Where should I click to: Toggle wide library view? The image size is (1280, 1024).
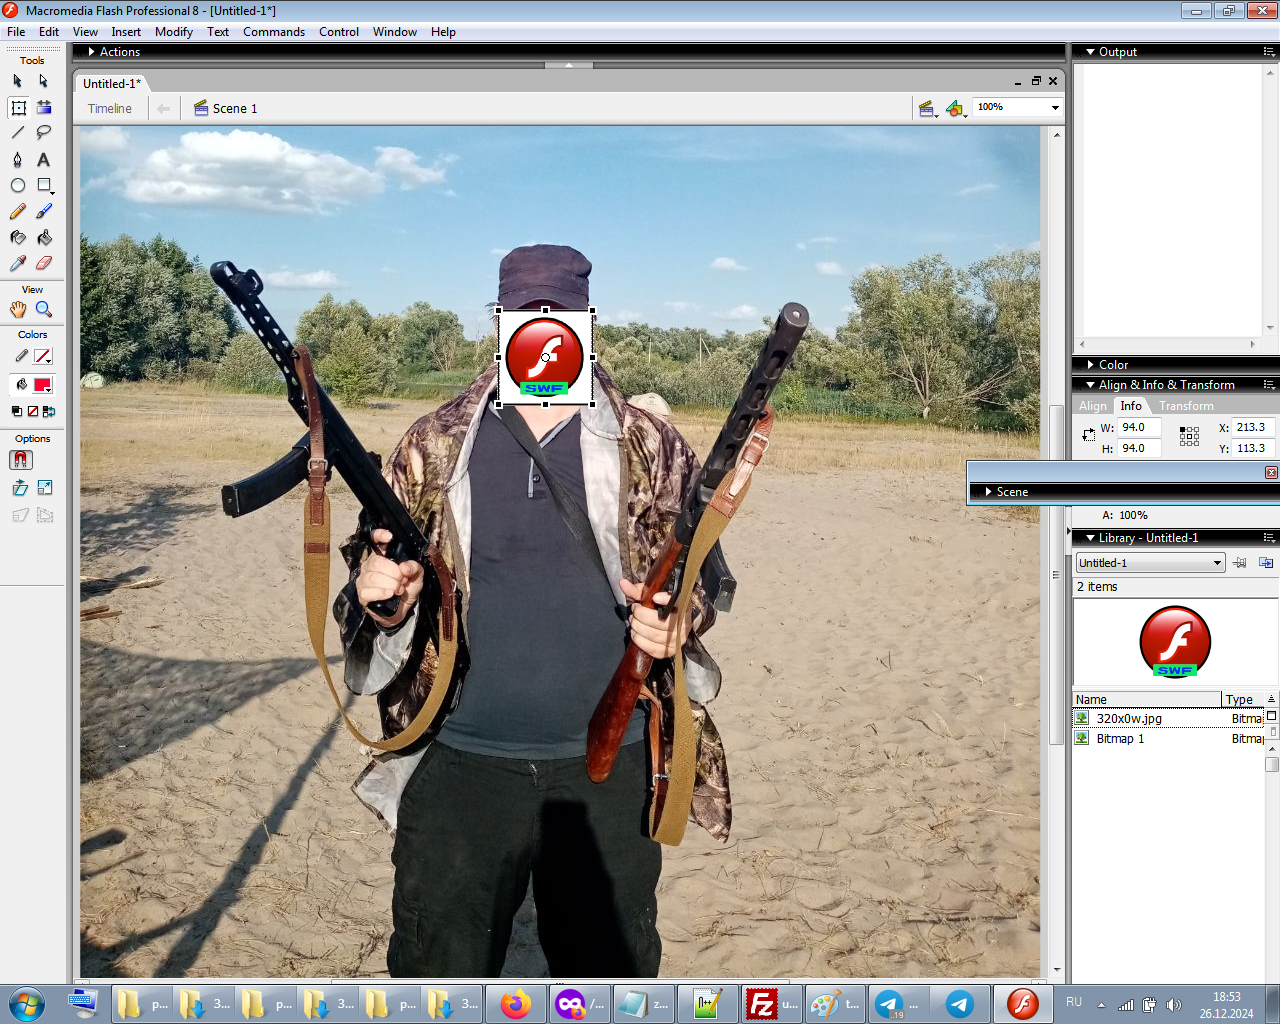click(x=1272, y=716)
